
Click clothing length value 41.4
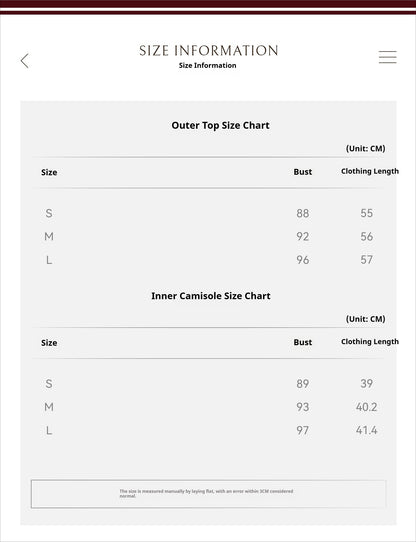tap(367, 430)
